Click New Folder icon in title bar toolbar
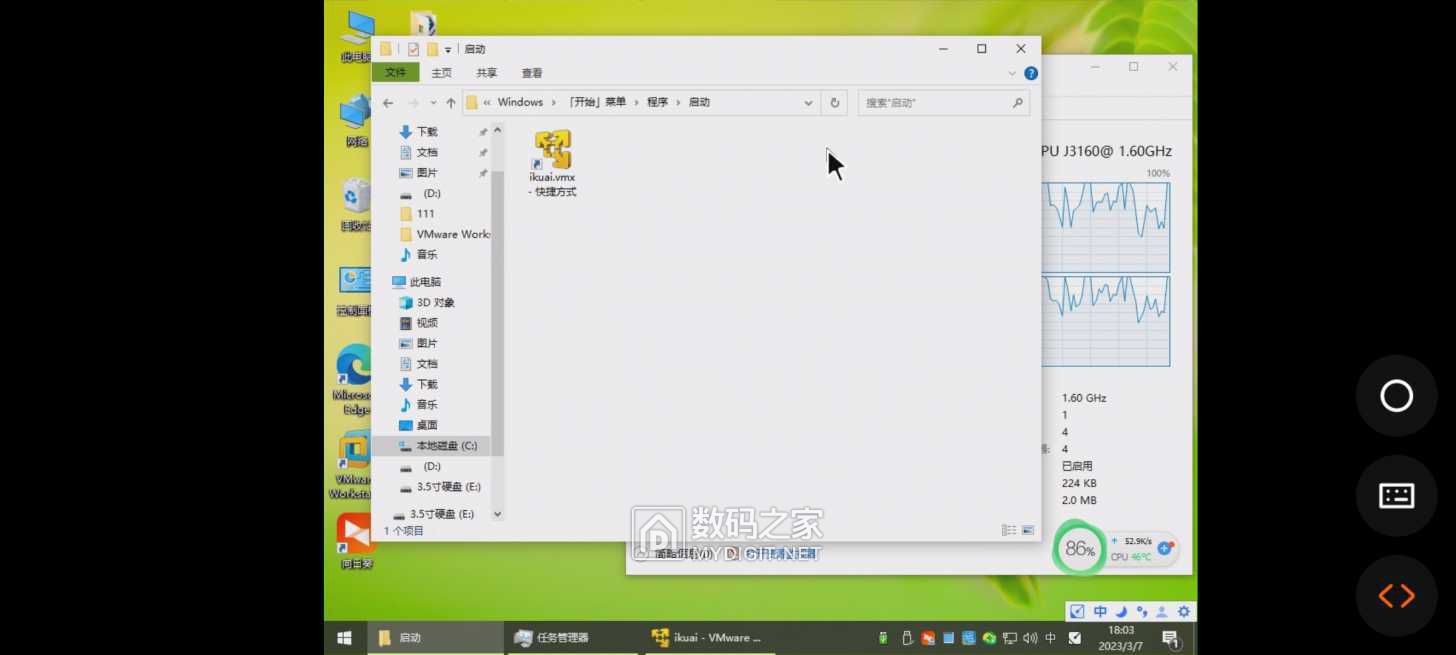 (x=432, y=49)
